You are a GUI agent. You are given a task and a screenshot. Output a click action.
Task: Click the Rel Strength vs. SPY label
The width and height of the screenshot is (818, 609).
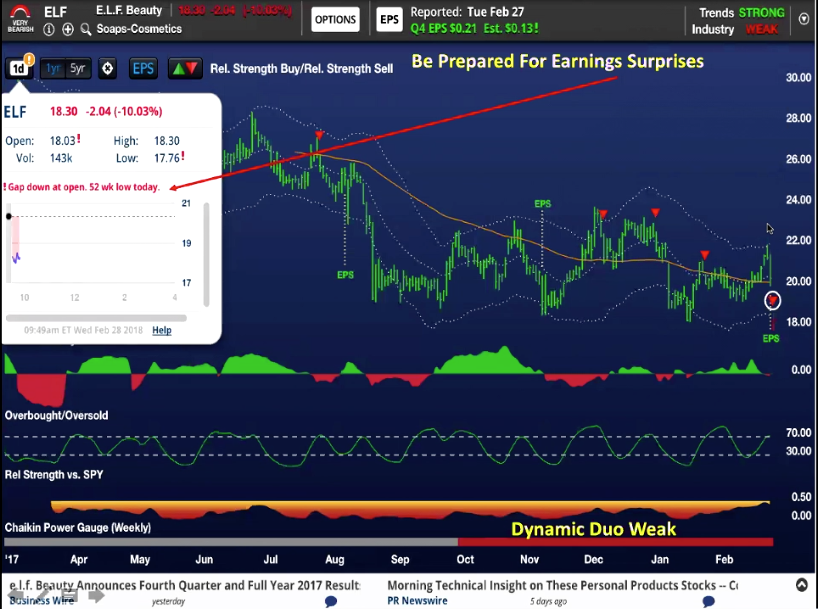pos(54,475)
